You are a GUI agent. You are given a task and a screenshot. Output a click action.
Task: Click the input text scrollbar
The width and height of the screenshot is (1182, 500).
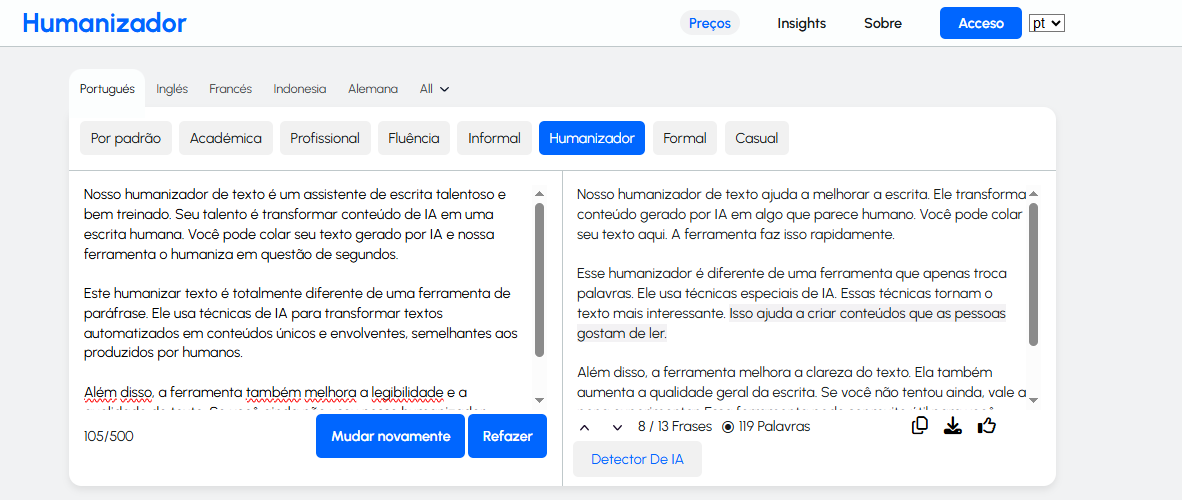coord(540,280)
